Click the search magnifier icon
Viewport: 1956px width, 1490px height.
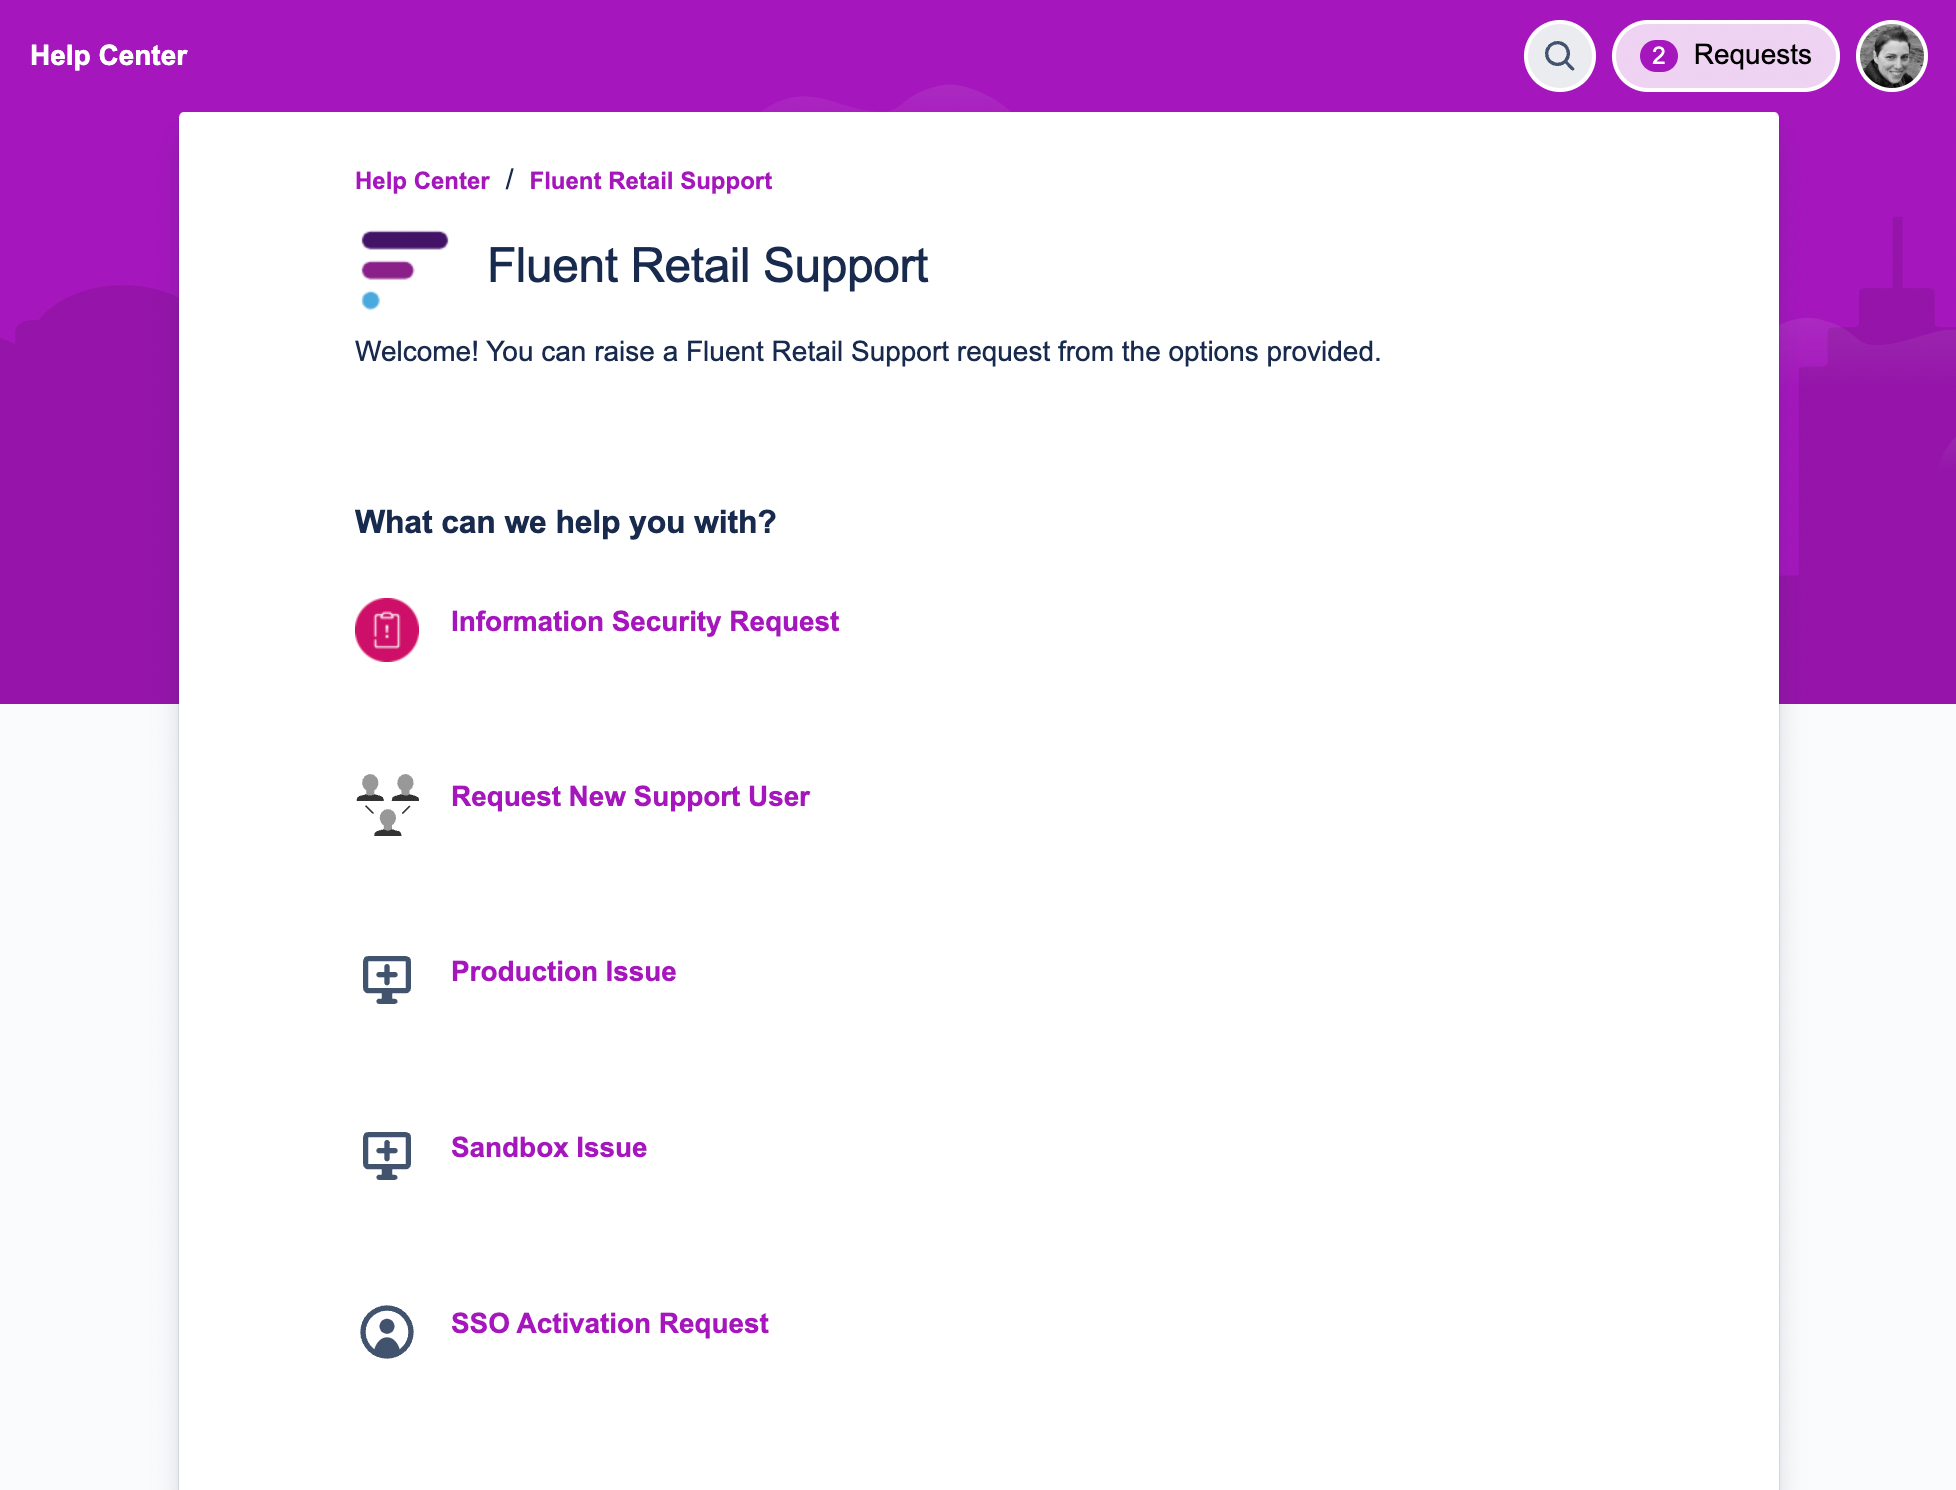point(1559,56)
